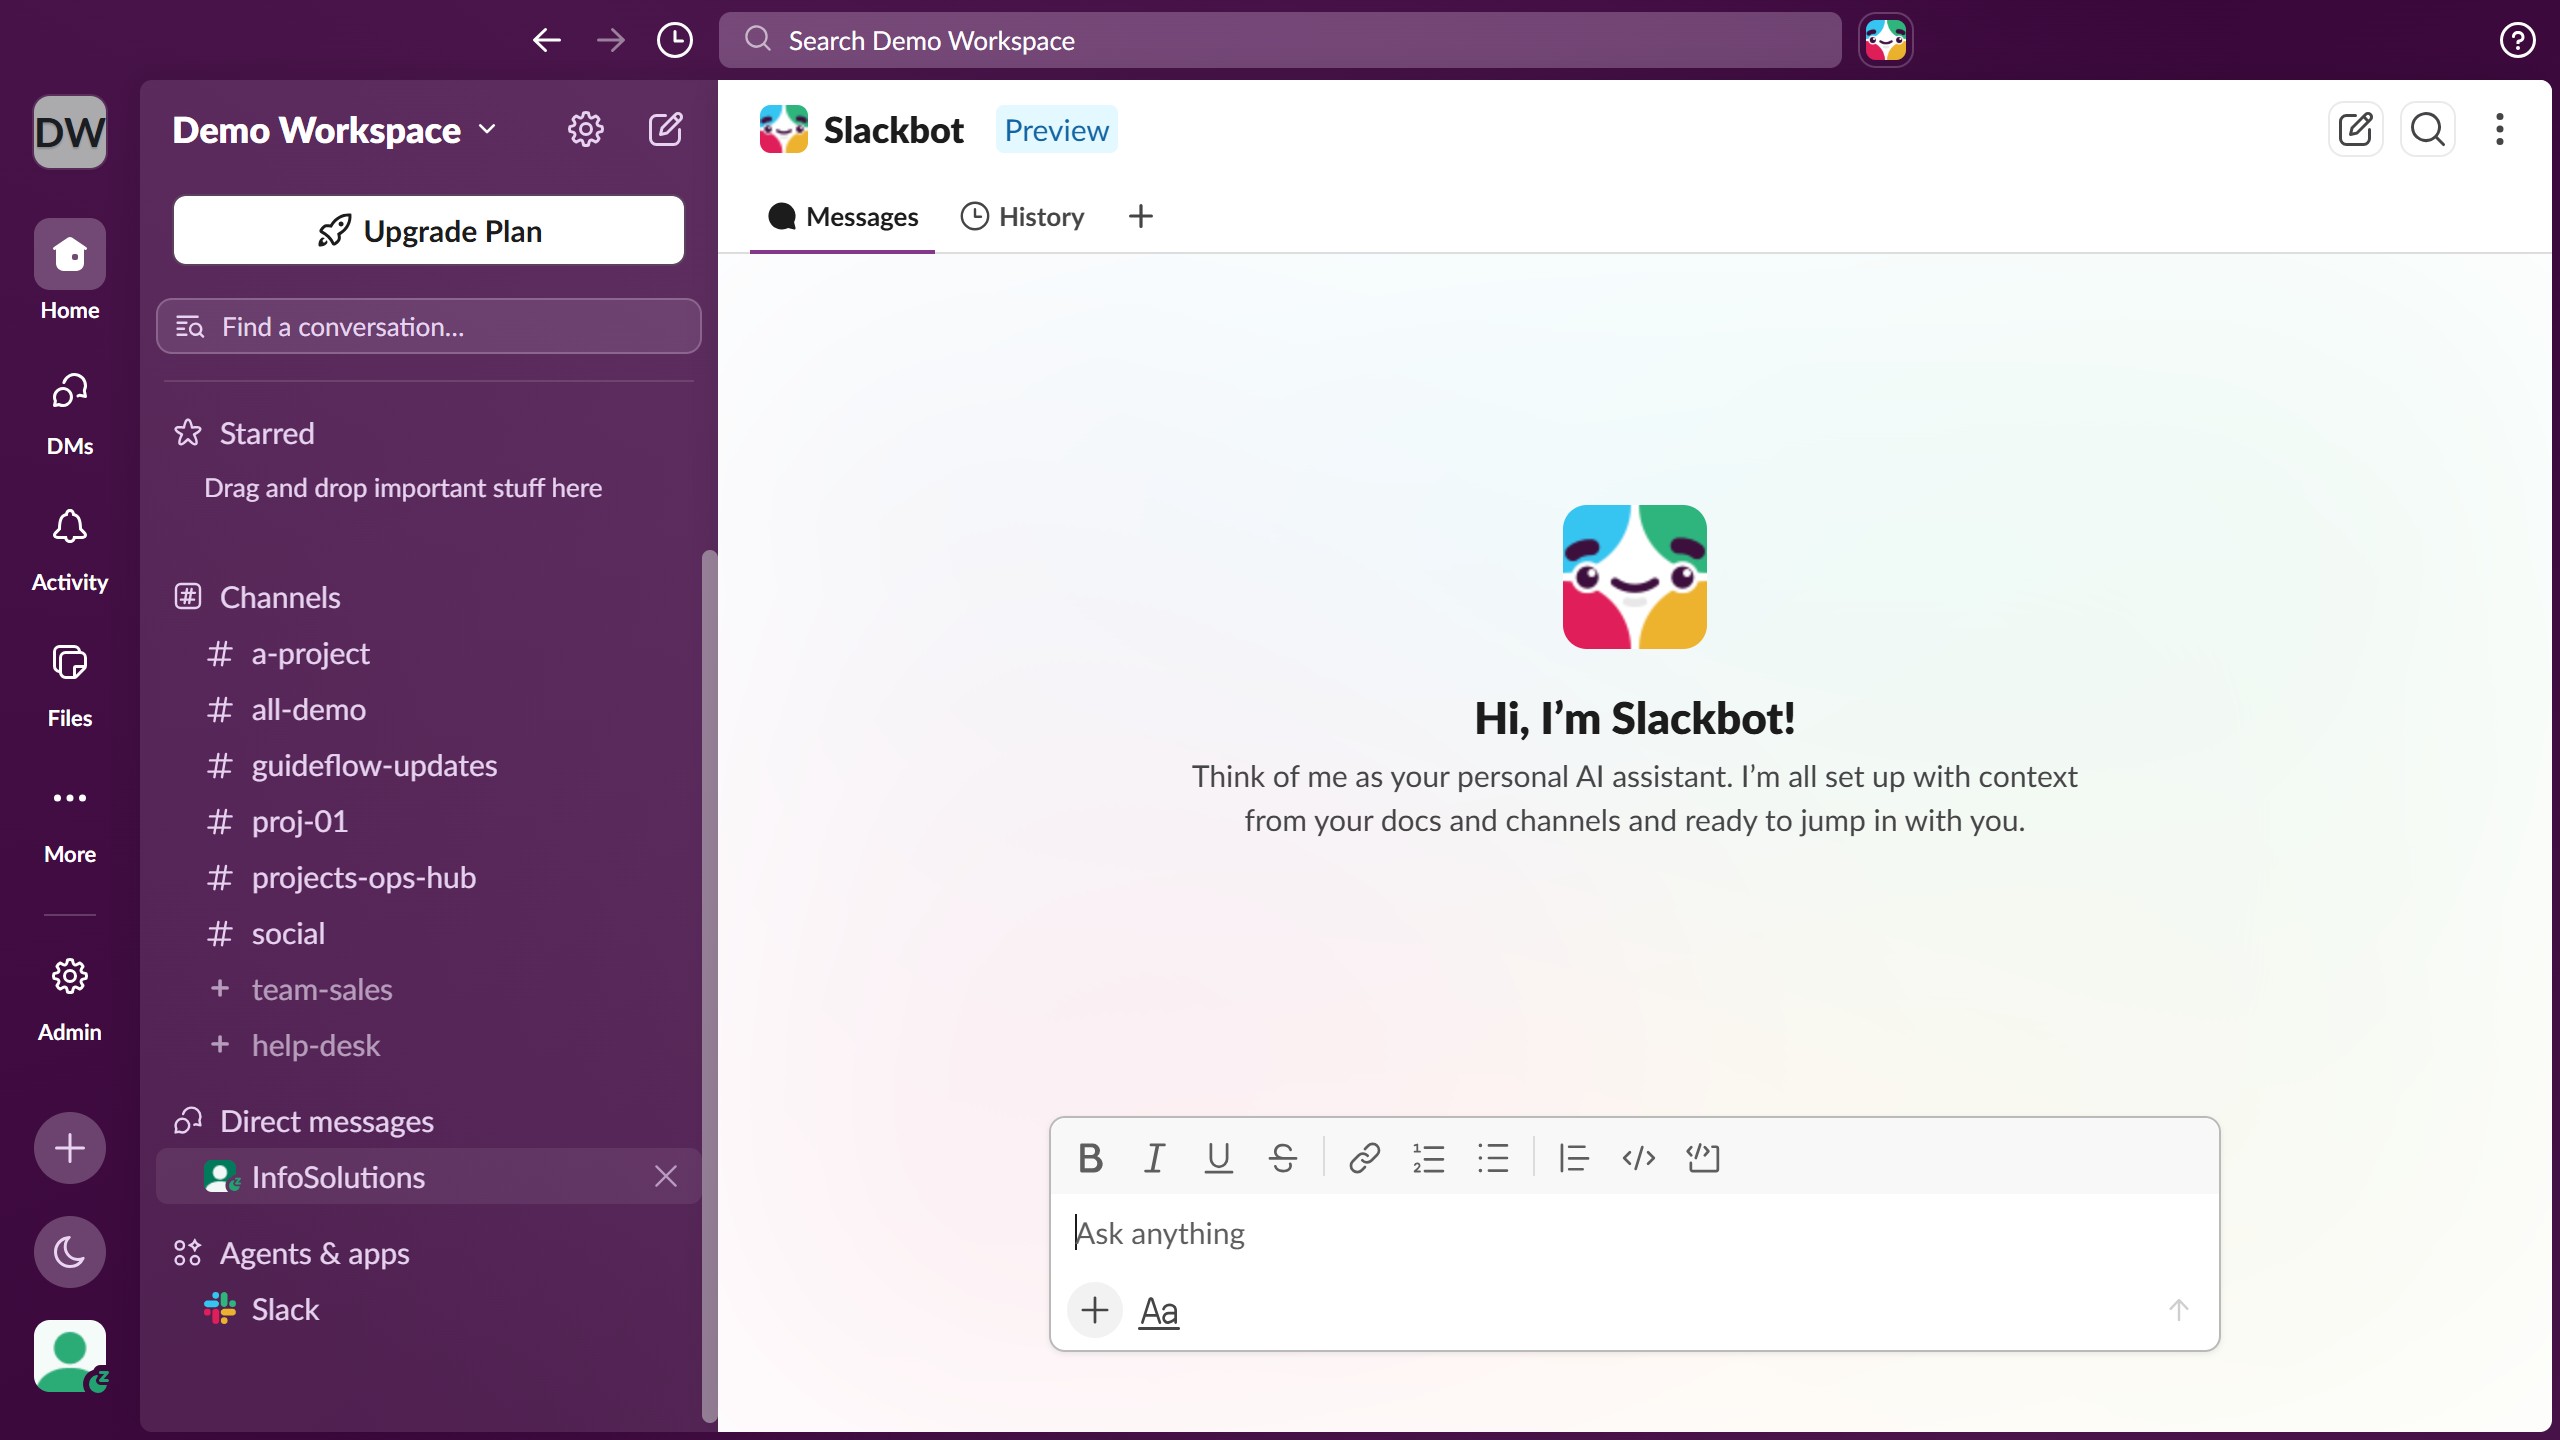Screen dimensions: 2560x1440
Task: Collapse the Channels section
Action: pyautogui.click(x=279, y=597)
